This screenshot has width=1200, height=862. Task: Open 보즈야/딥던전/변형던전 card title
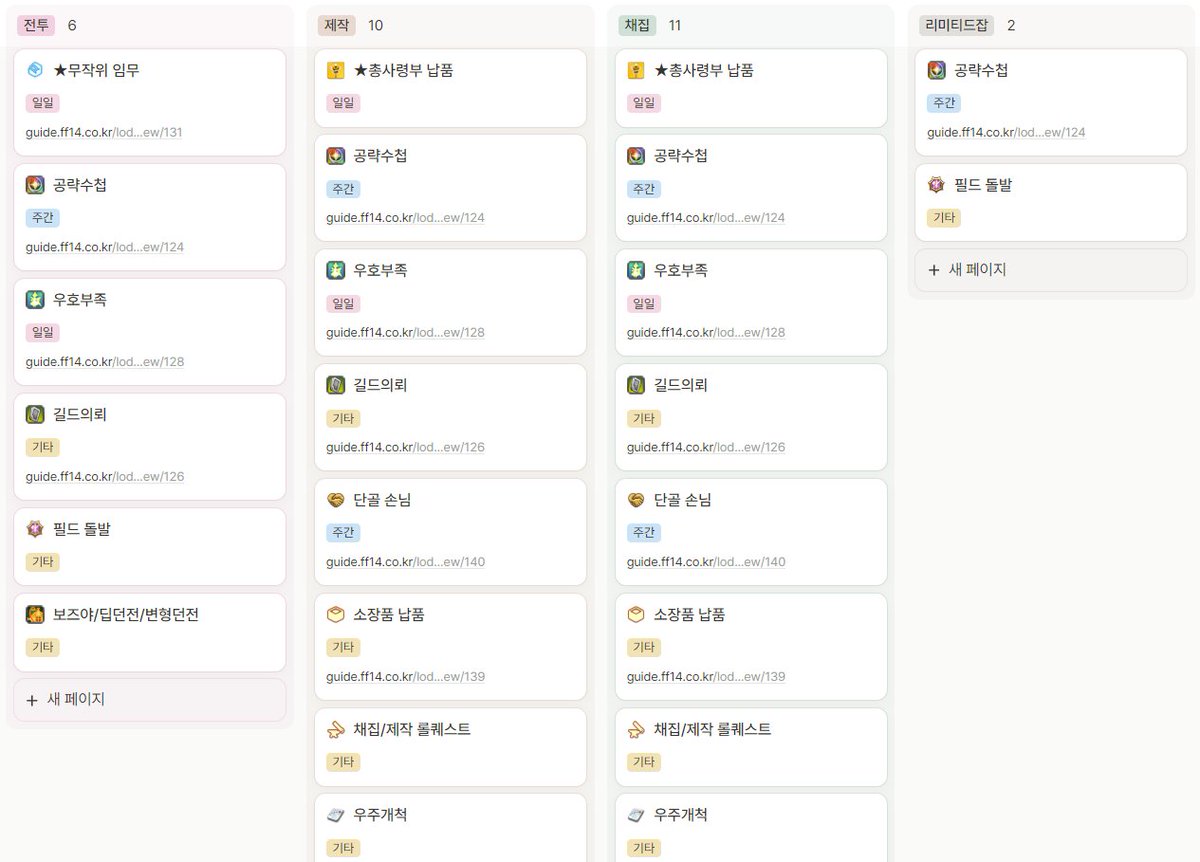(x=126, y=614)
